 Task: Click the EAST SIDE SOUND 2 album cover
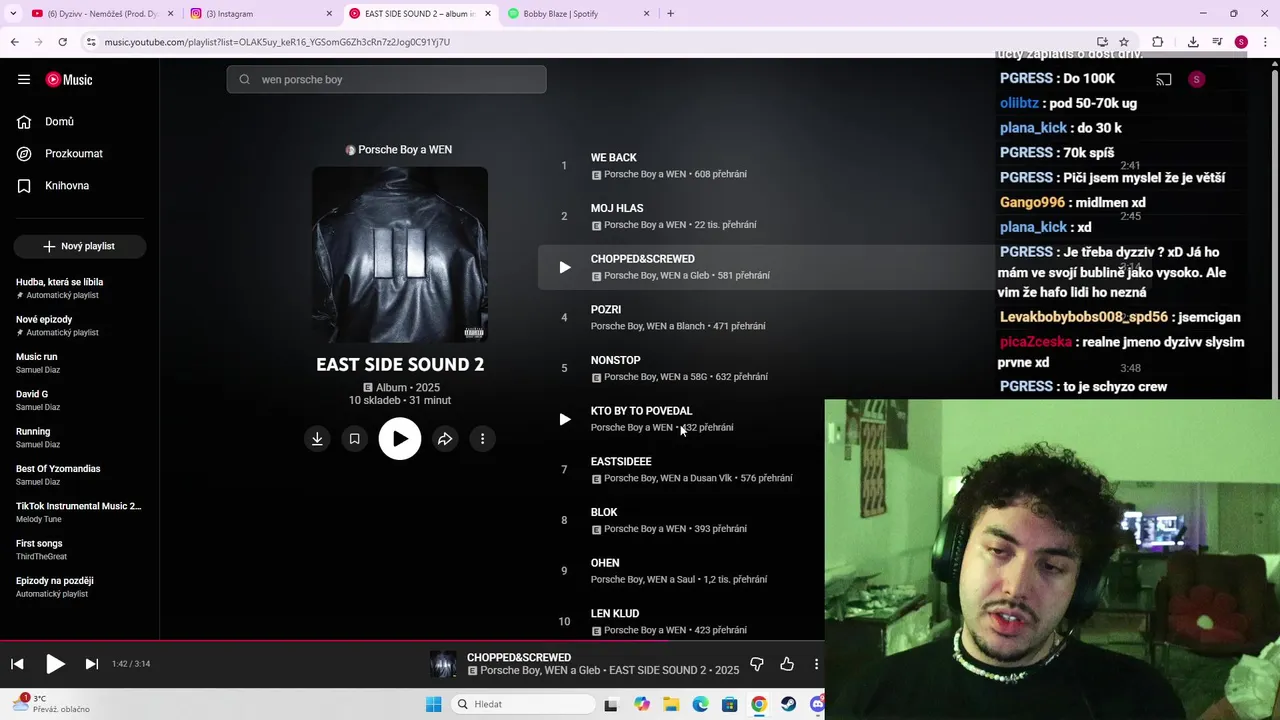tap(400, 255)
